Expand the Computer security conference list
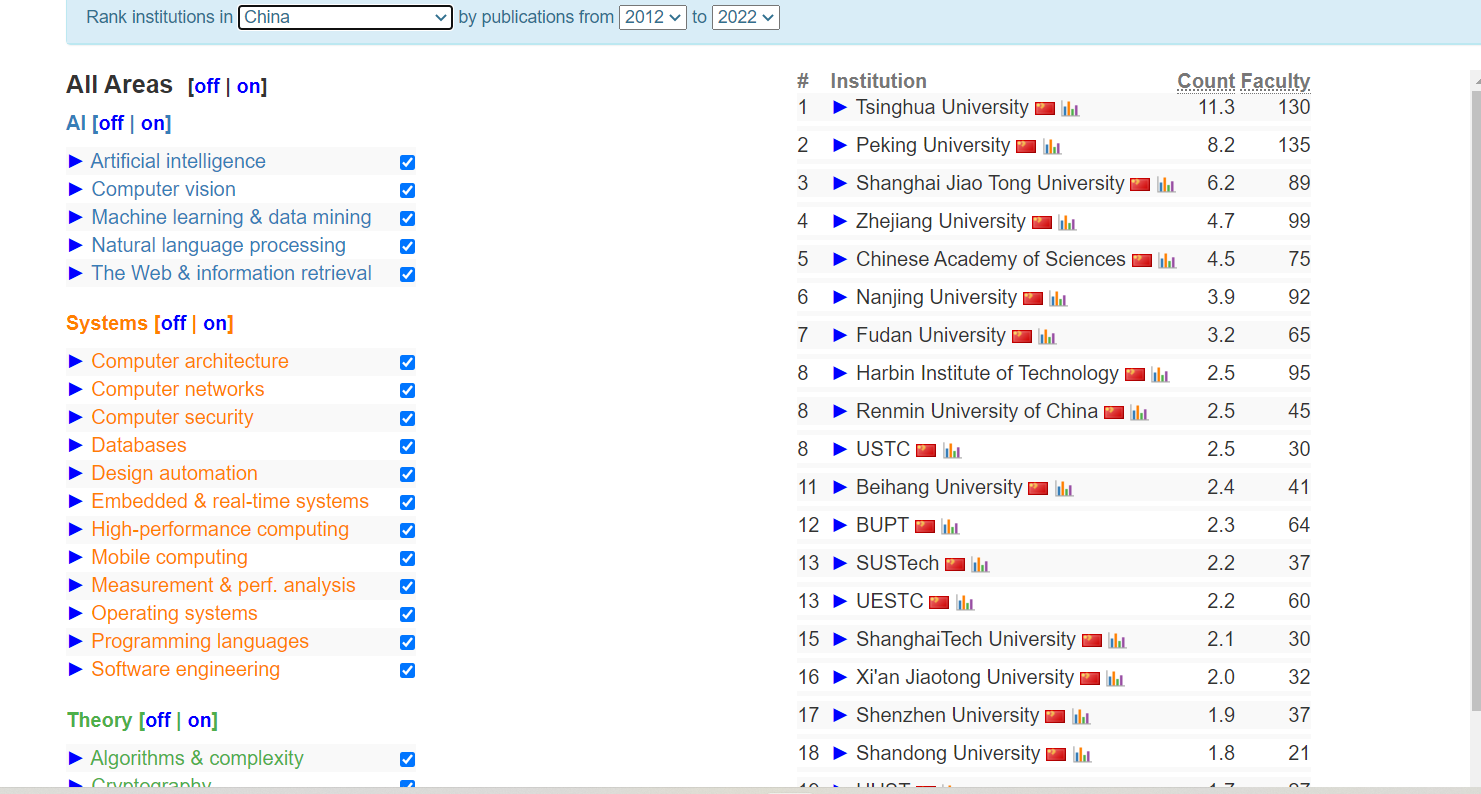This screenshot has height=794, width=1481. [75, 417]
